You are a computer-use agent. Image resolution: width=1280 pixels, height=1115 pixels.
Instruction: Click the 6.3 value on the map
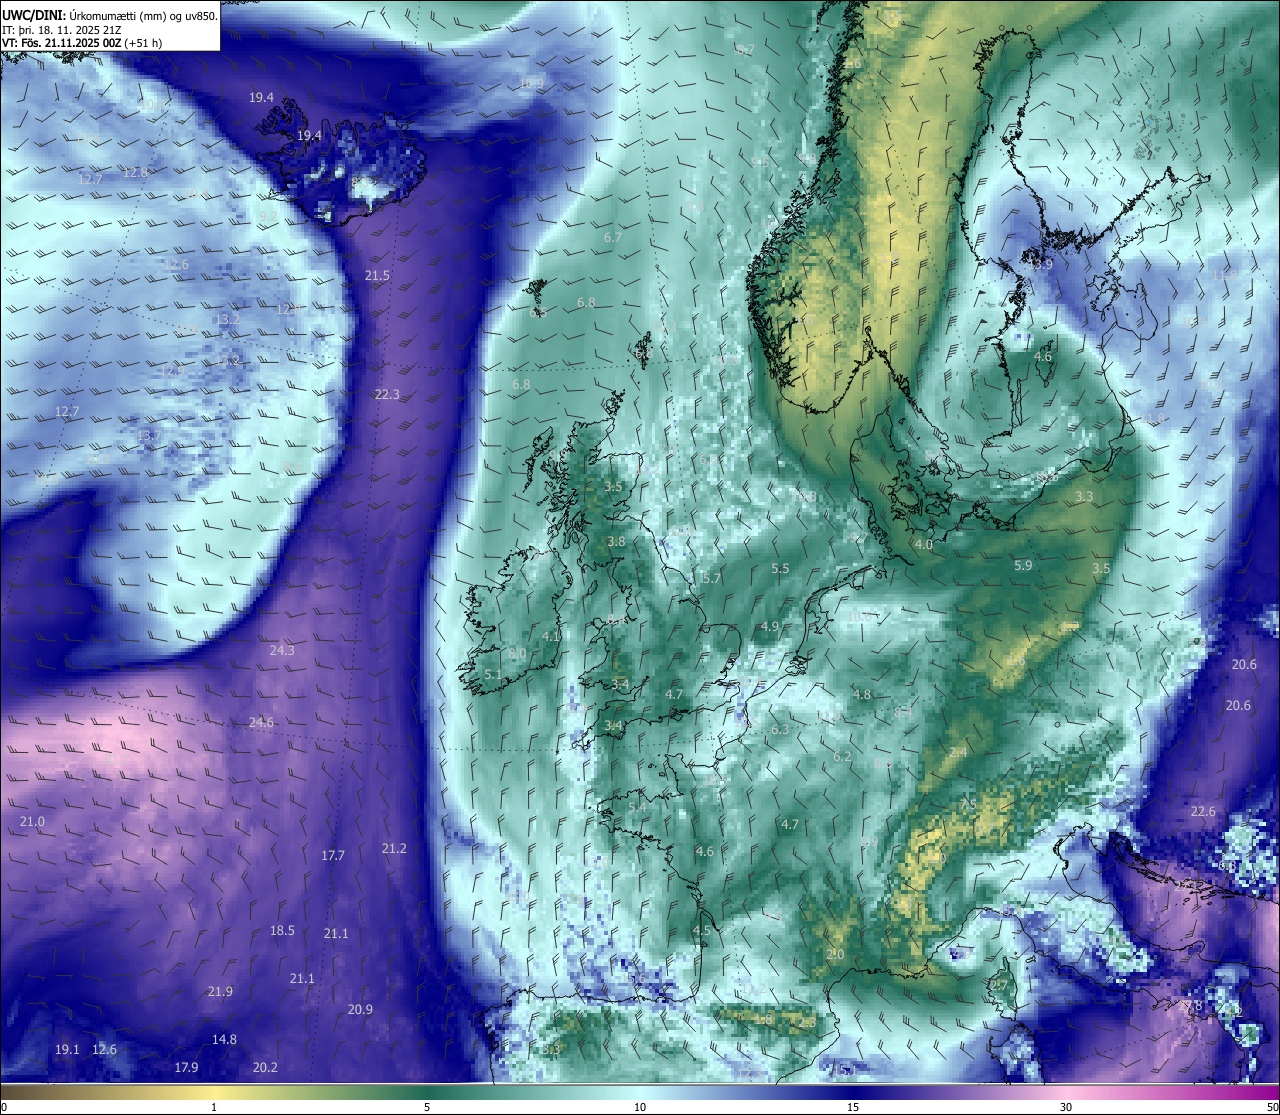tap(780, 730)
